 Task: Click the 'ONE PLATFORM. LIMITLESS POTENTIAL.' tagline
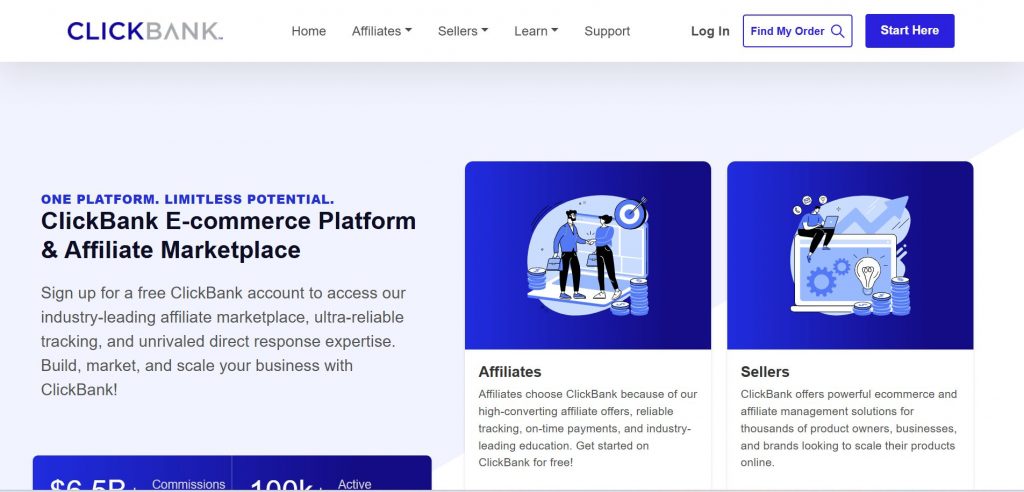pyautogui.click(x=187, y=199)
